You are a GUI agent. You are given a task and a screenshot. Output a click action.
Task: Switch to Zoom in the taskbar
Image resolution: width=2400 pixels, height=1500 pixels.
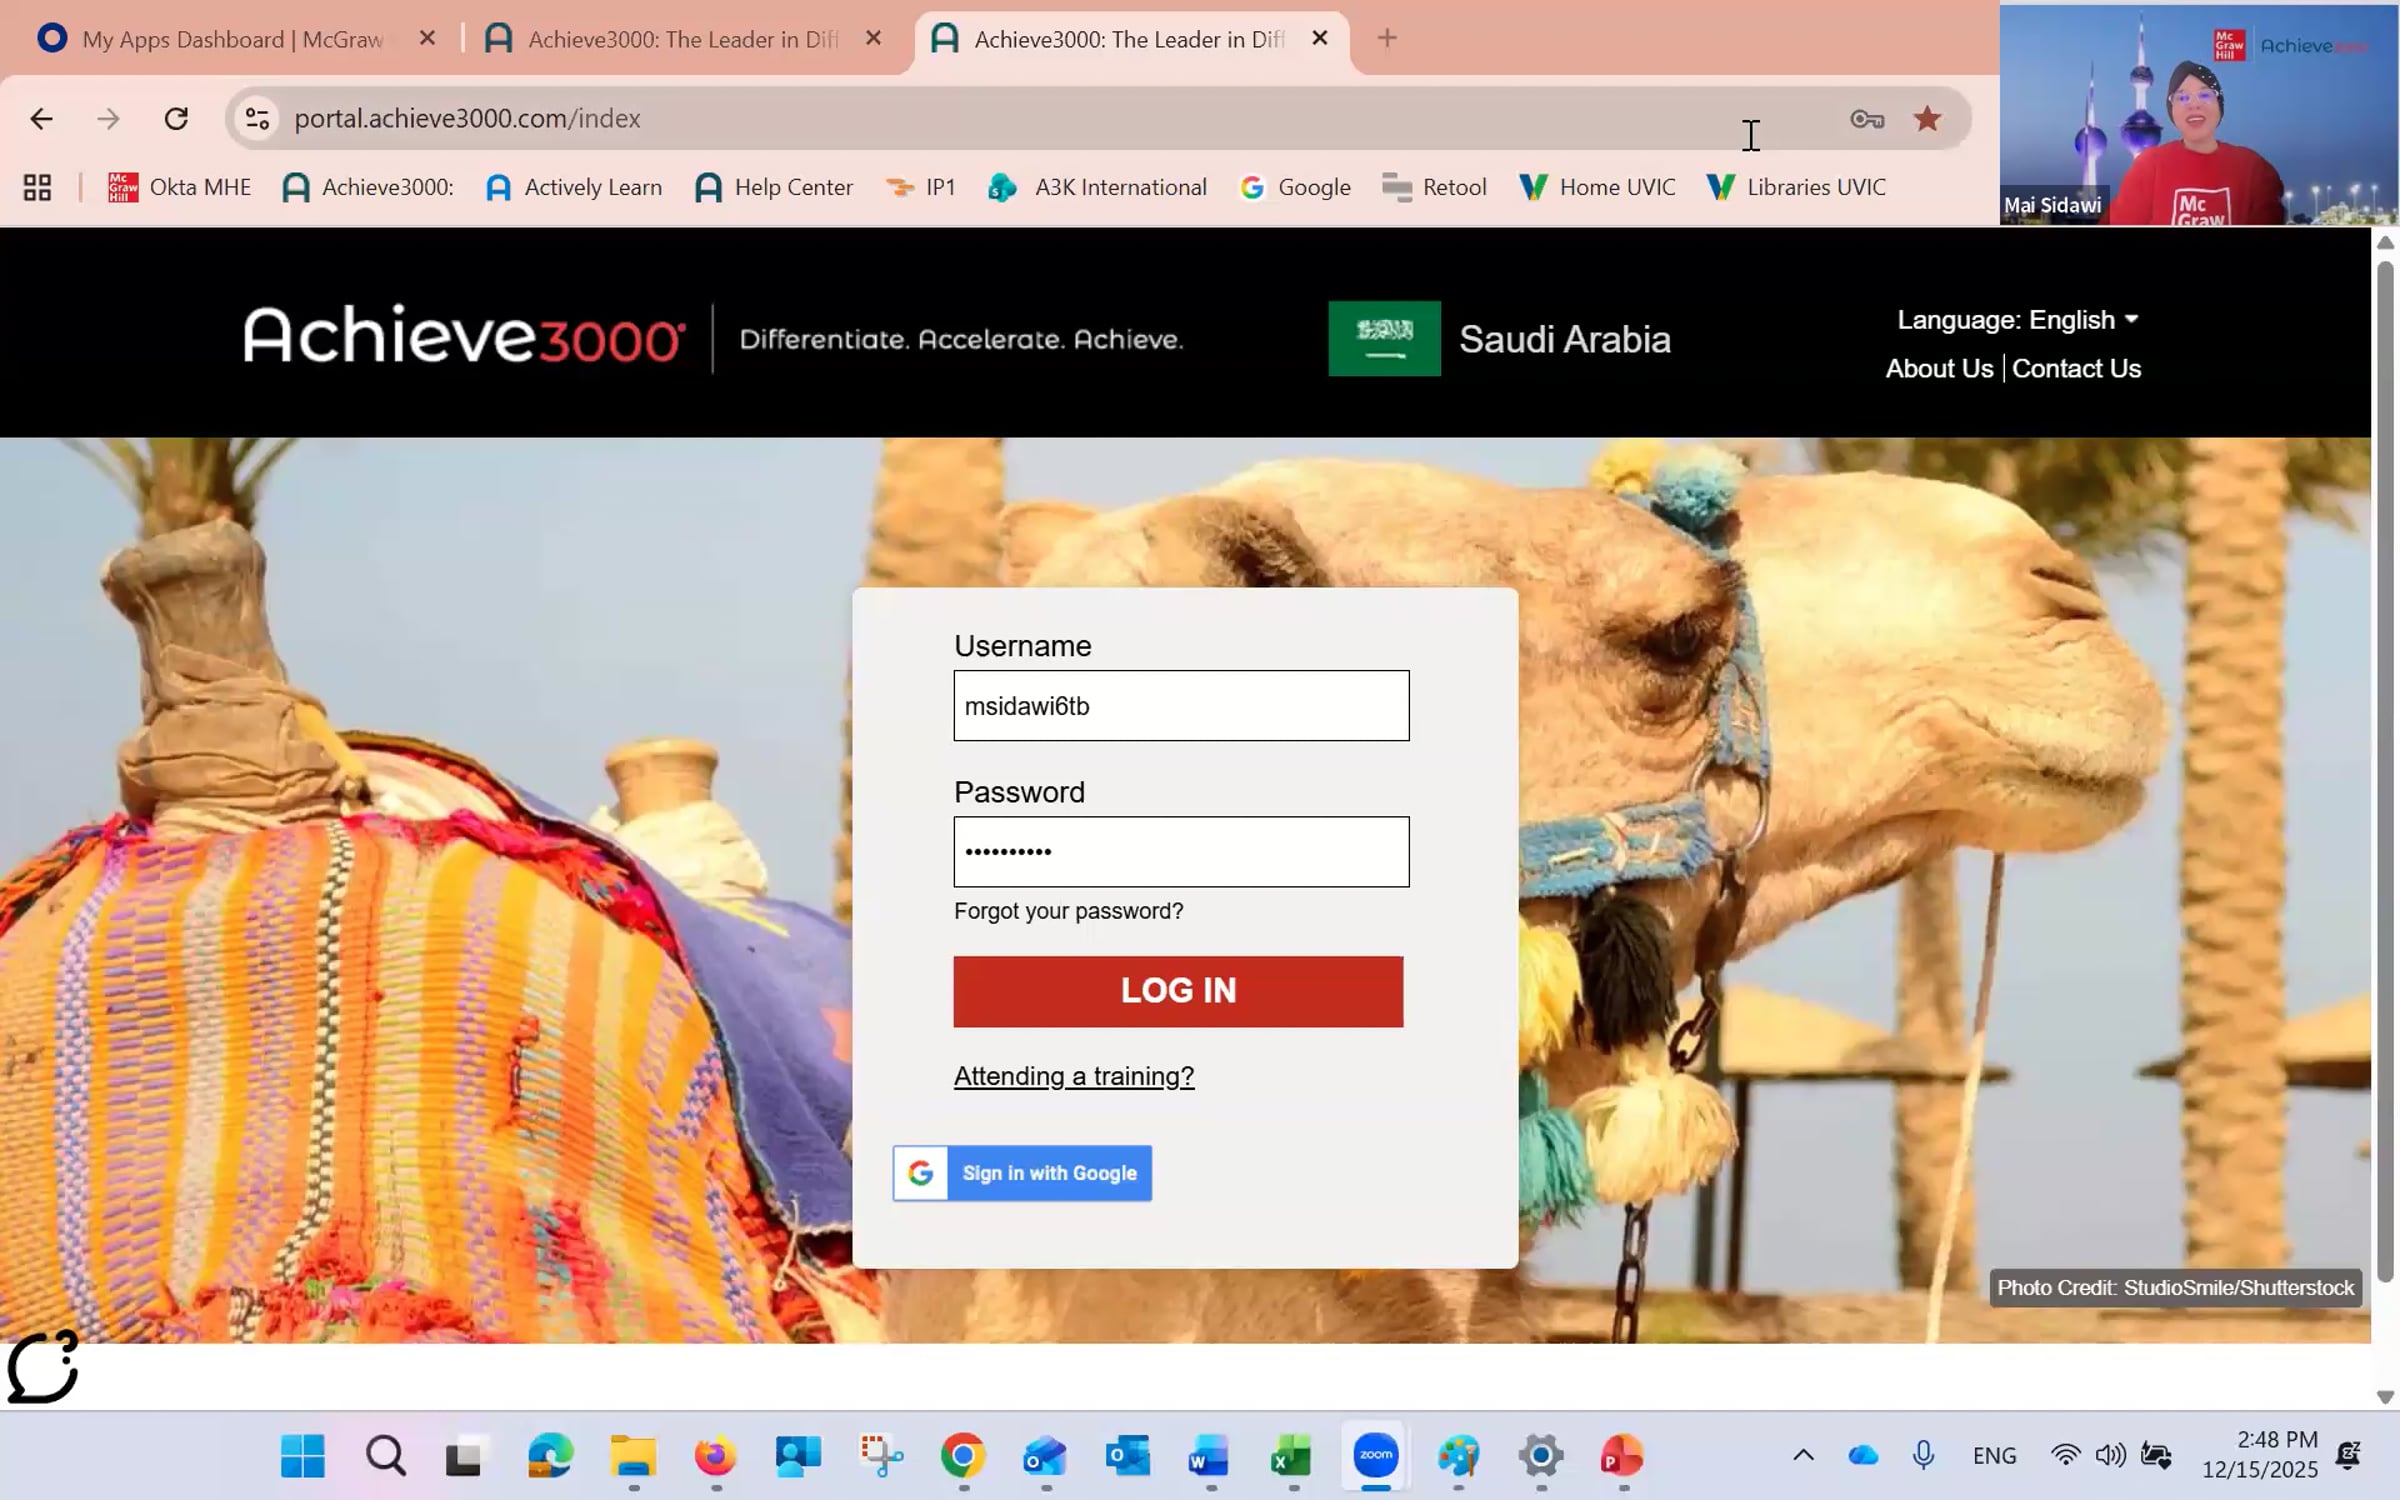click(1376, 1455)
